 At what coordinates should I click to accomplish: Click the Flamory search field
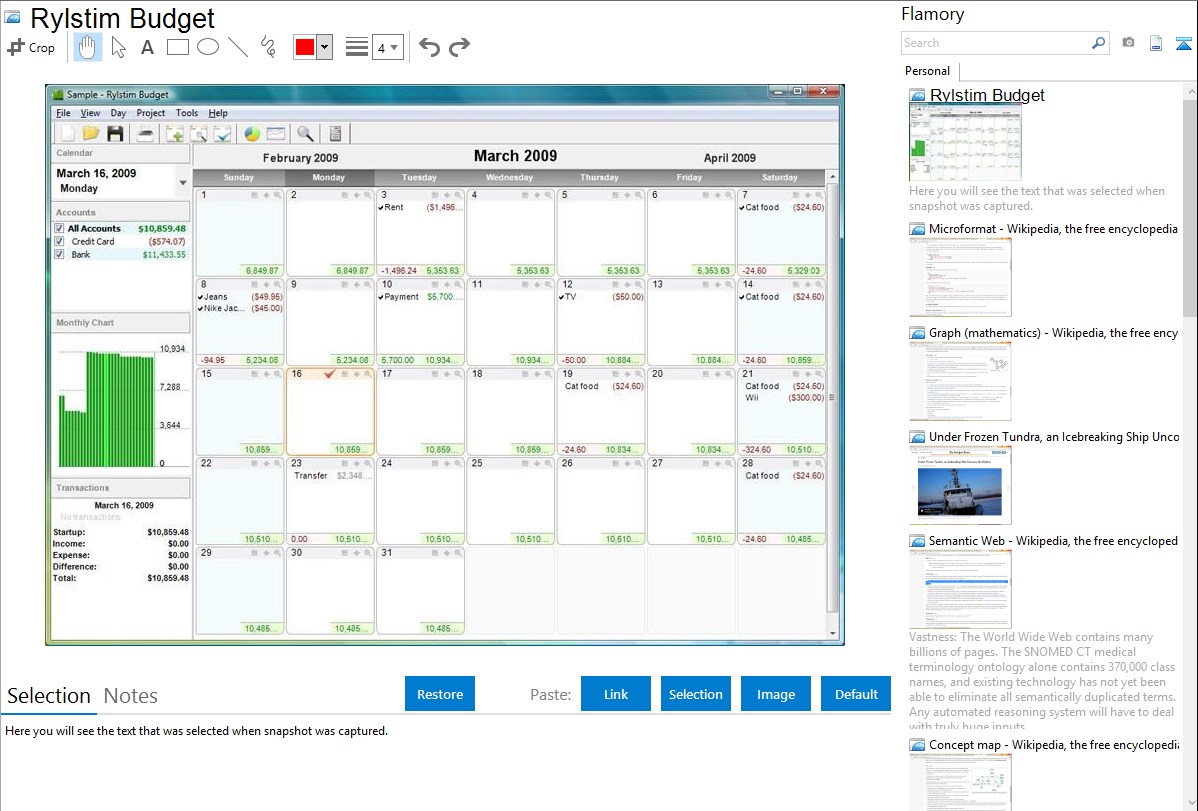(996, 43)
